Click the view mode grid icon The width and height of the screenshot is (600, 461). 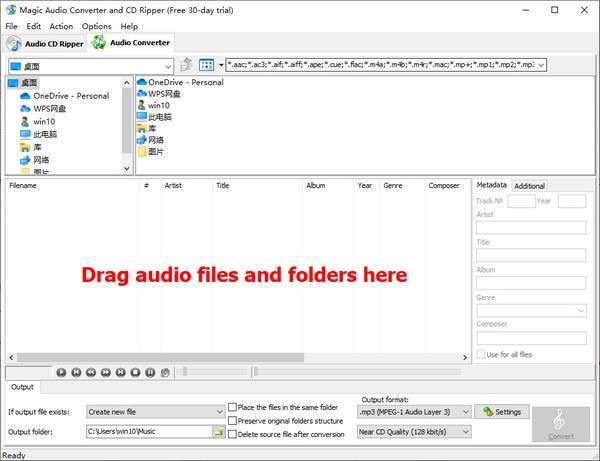pos(206,64)
